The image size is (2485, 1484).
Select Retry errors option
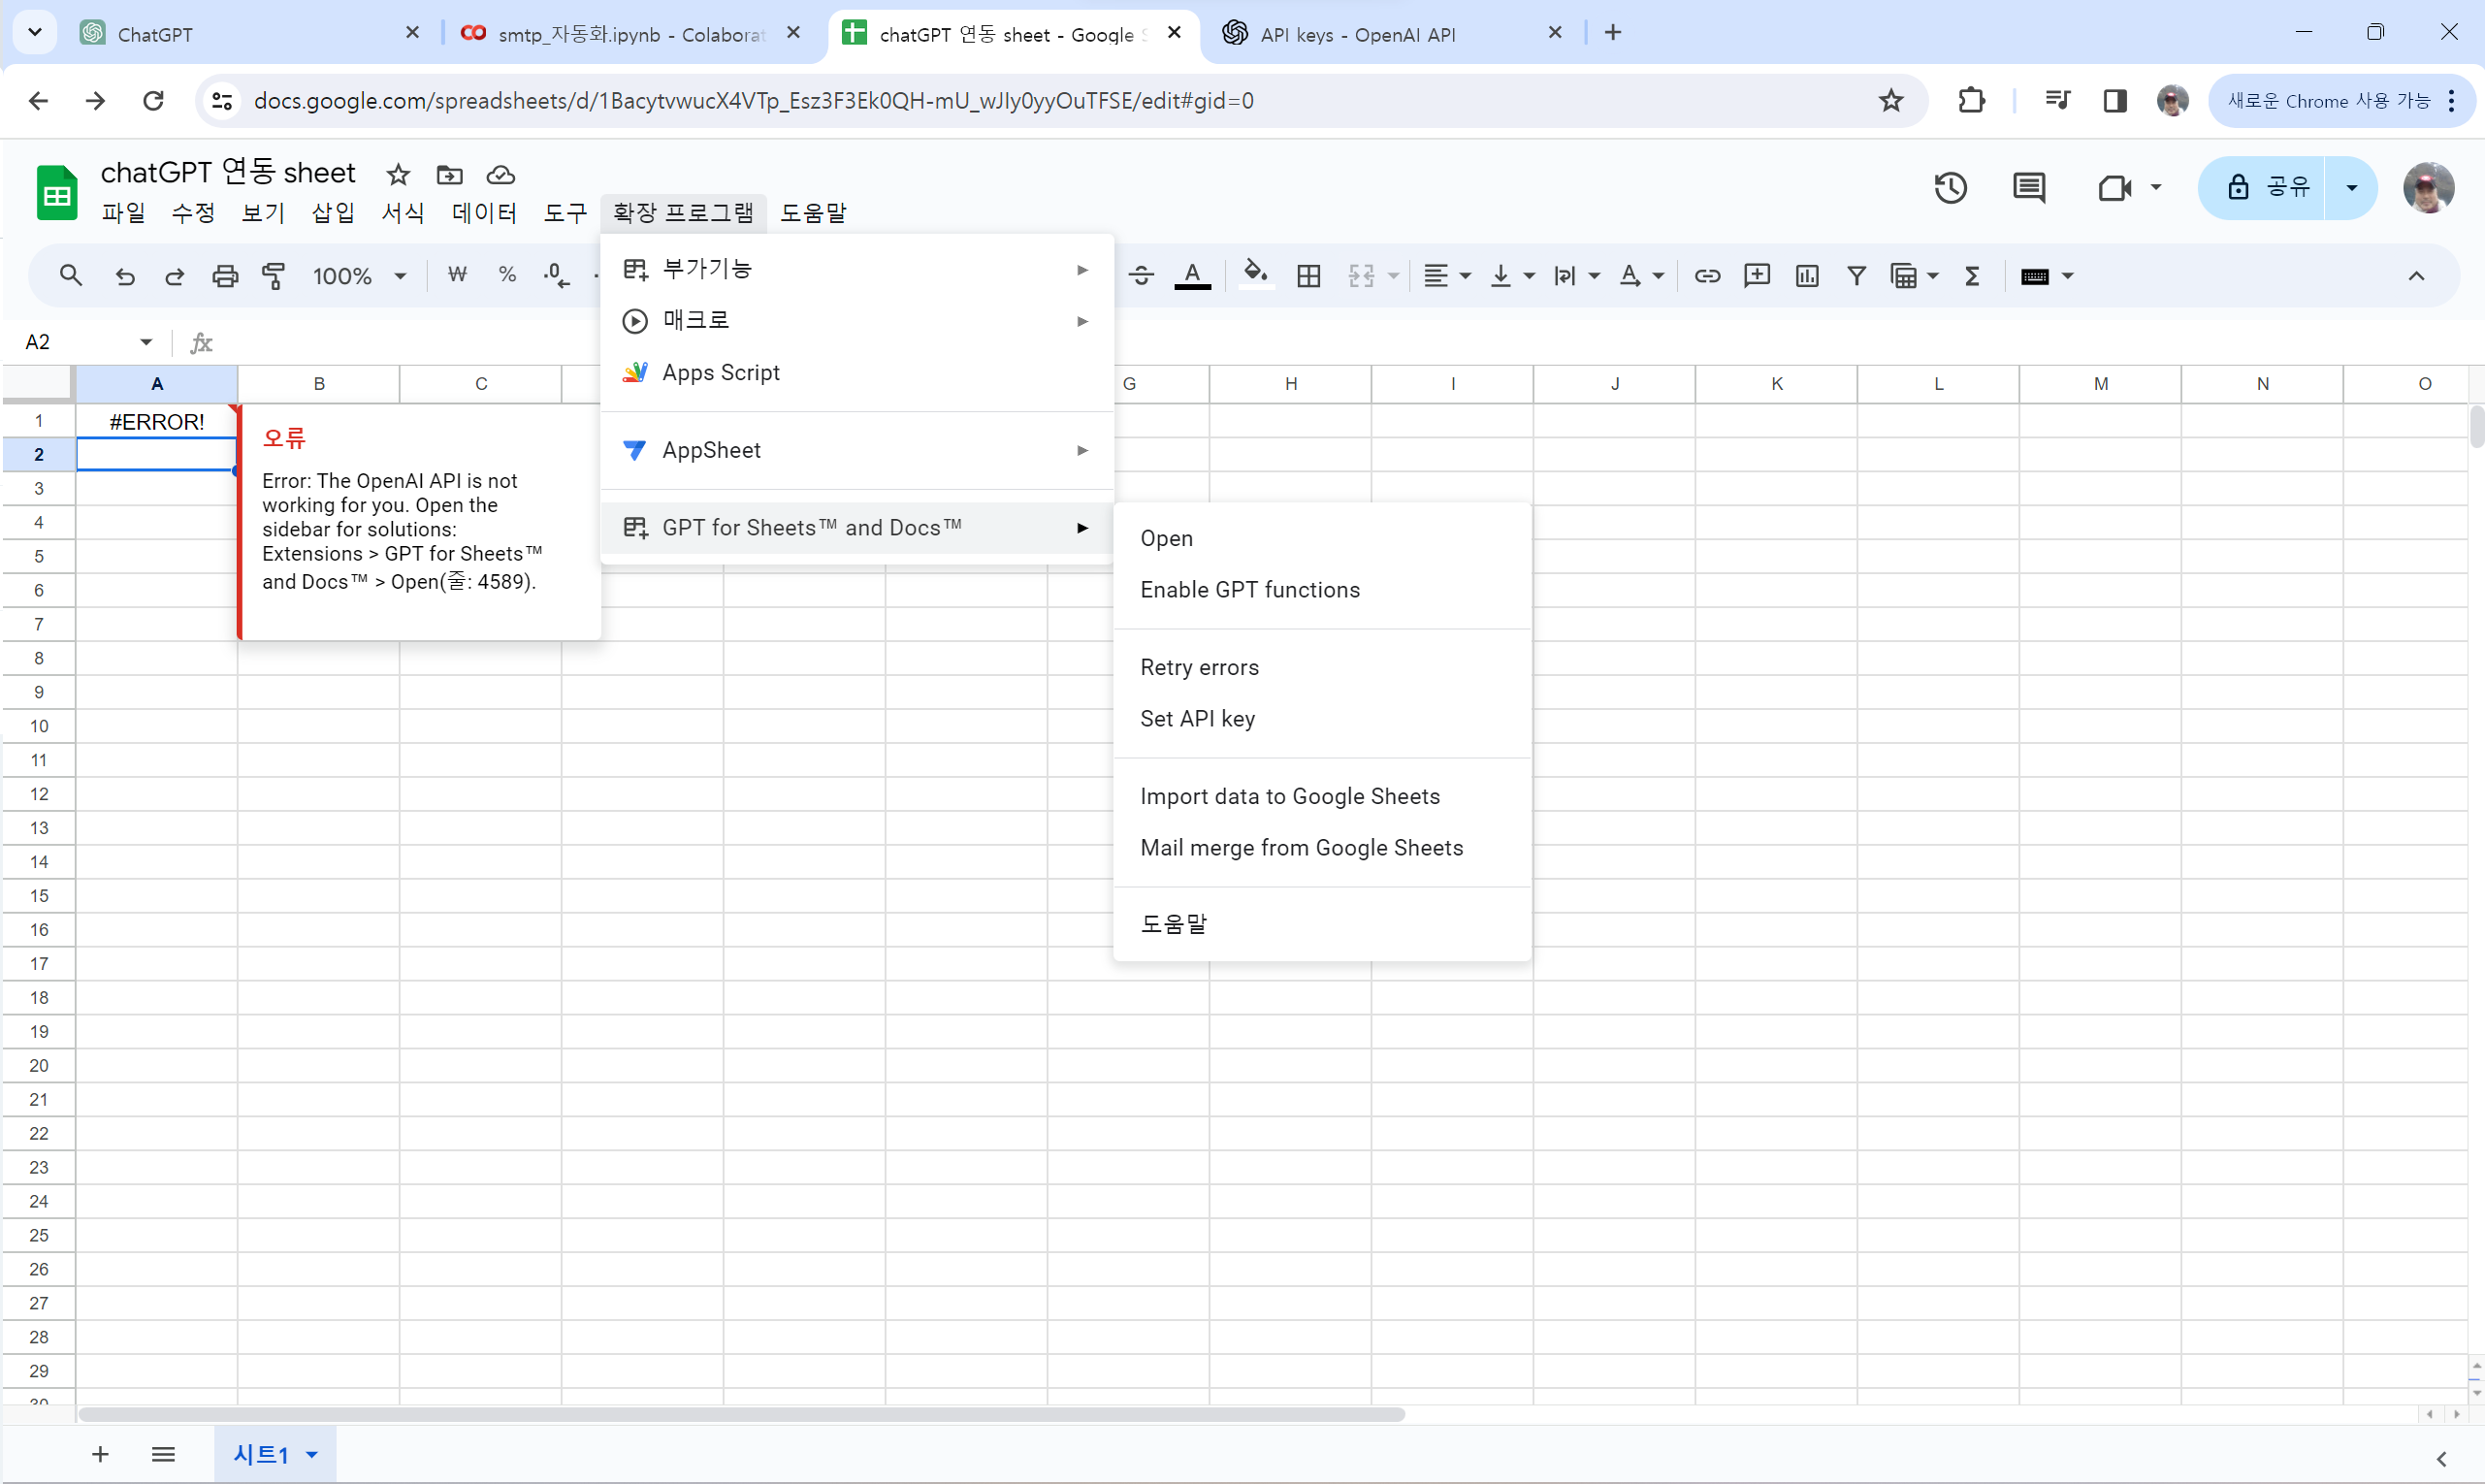pyautogui.click(x=1322, y=668)
